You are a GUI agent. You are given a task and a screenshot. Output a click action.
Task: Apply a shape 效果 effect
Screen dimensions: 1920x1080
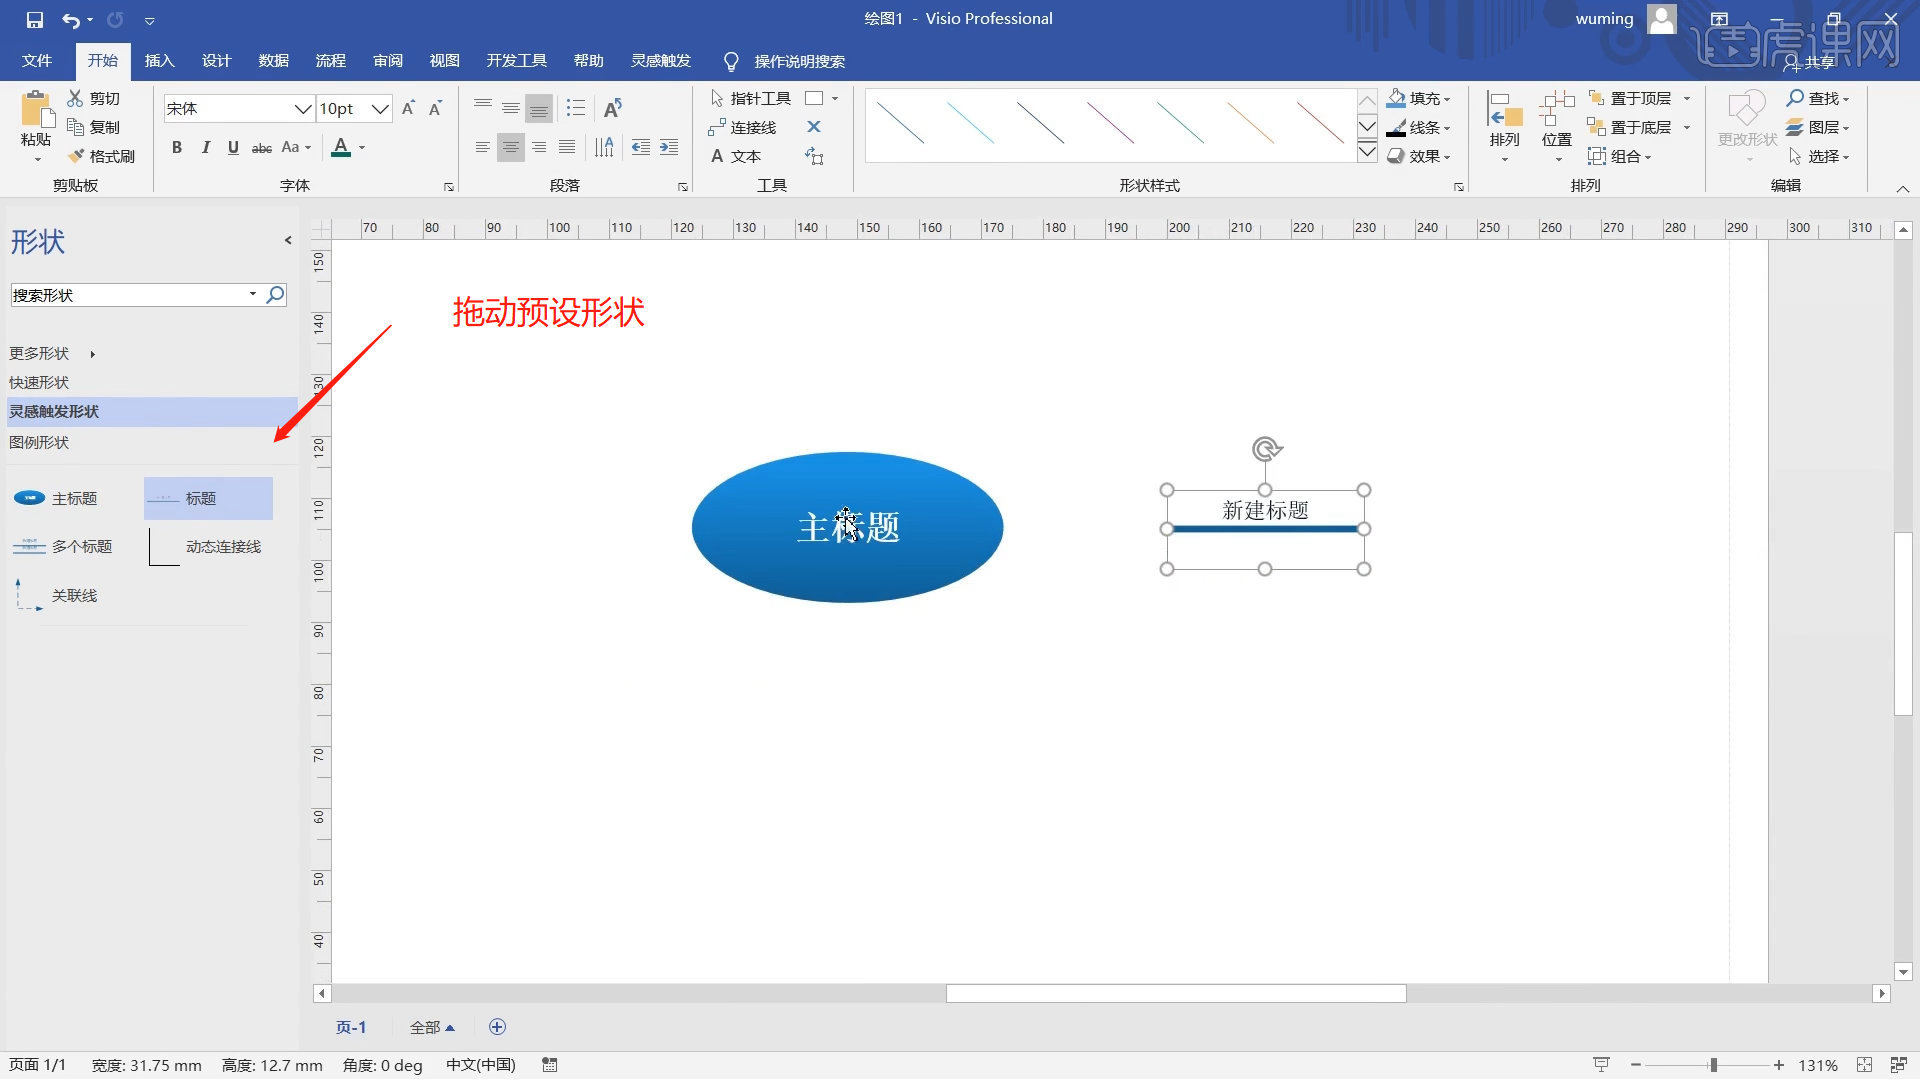click(x=1421, y=156)
